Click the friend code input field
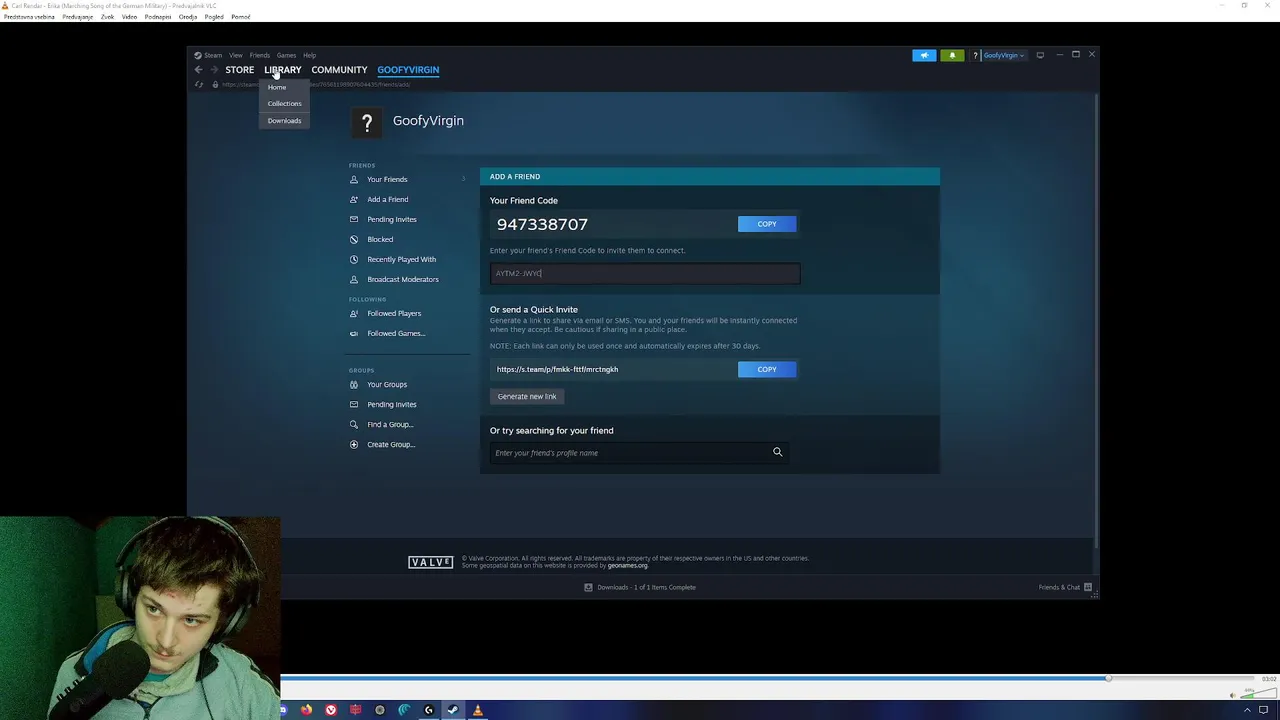Viewport: 1280px width, 720px height. [x=645, y=273]
